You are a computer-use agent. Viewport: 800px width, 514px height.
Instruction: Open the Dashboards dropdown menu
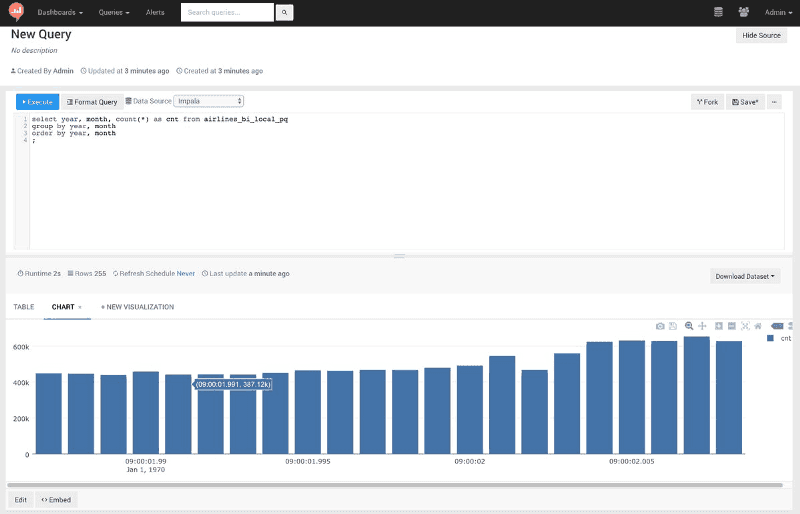pos(61,13)
